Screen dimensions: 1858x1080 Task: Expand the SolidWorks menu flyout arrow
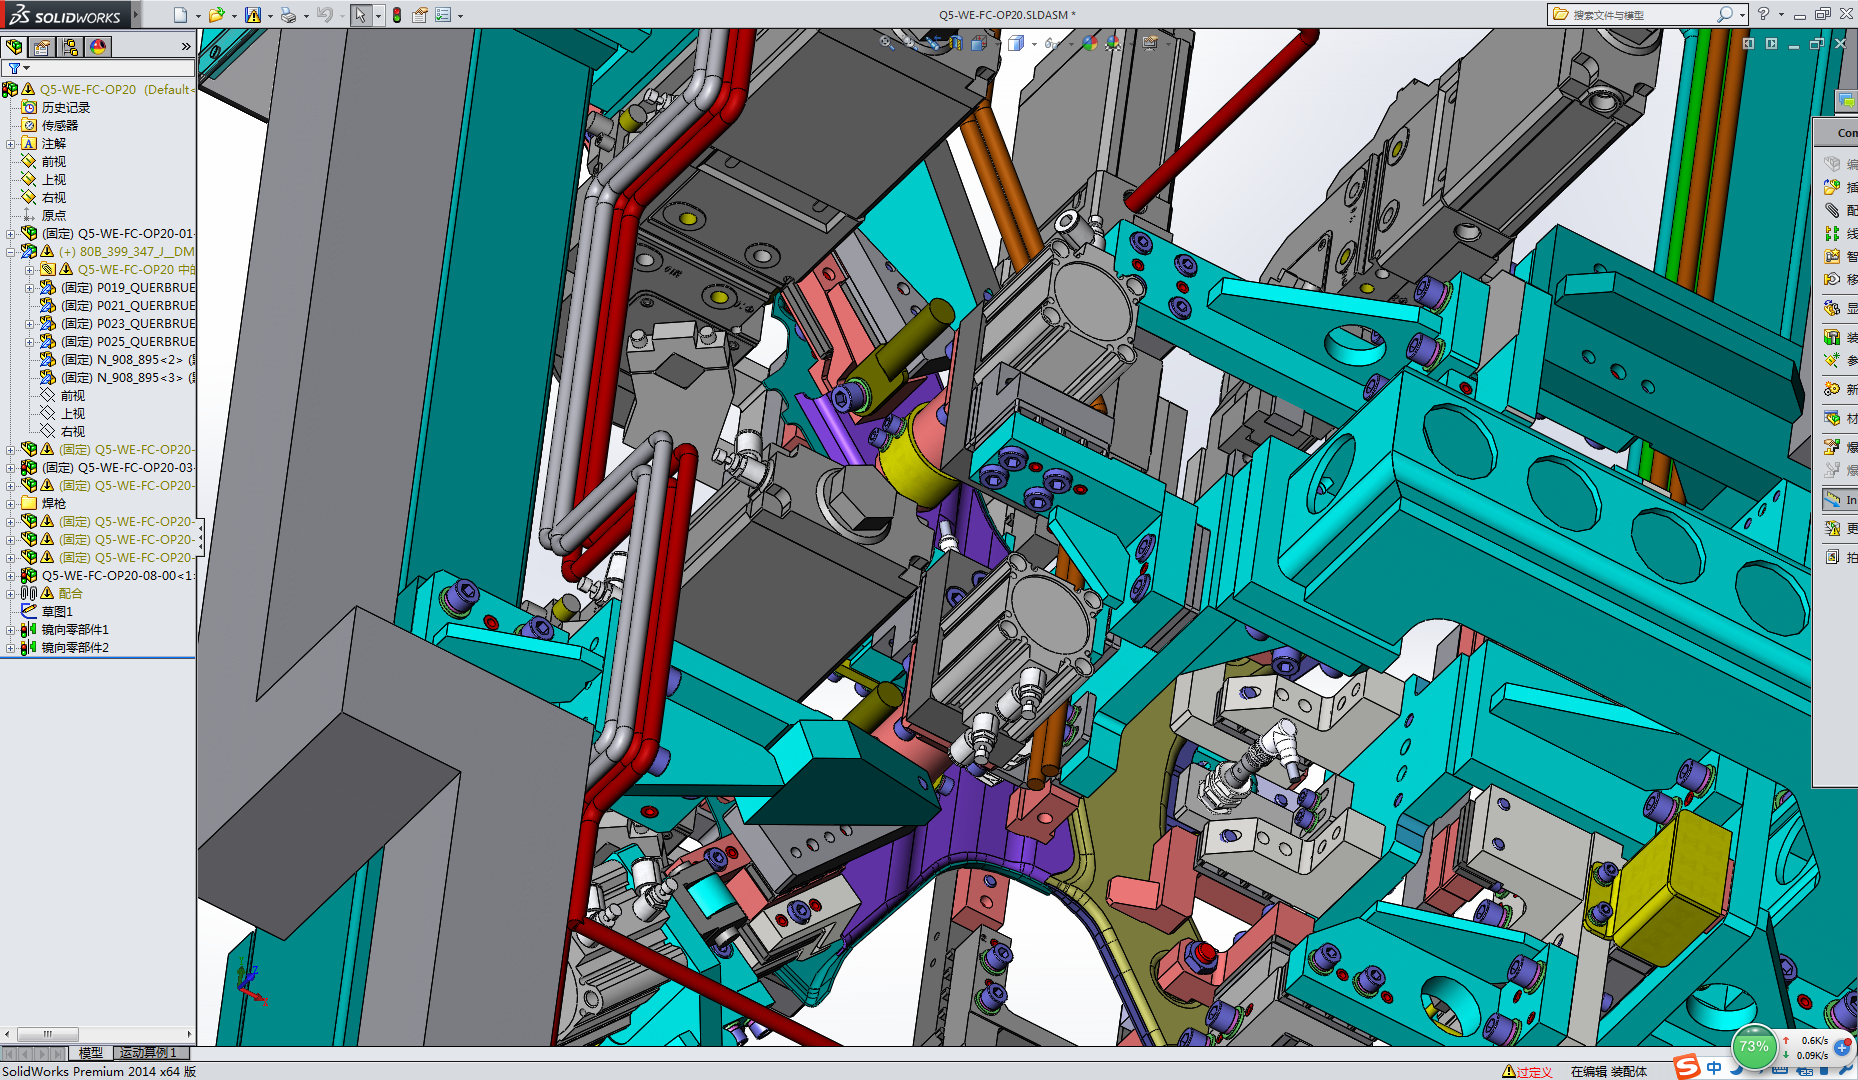(x=136, y=14)
